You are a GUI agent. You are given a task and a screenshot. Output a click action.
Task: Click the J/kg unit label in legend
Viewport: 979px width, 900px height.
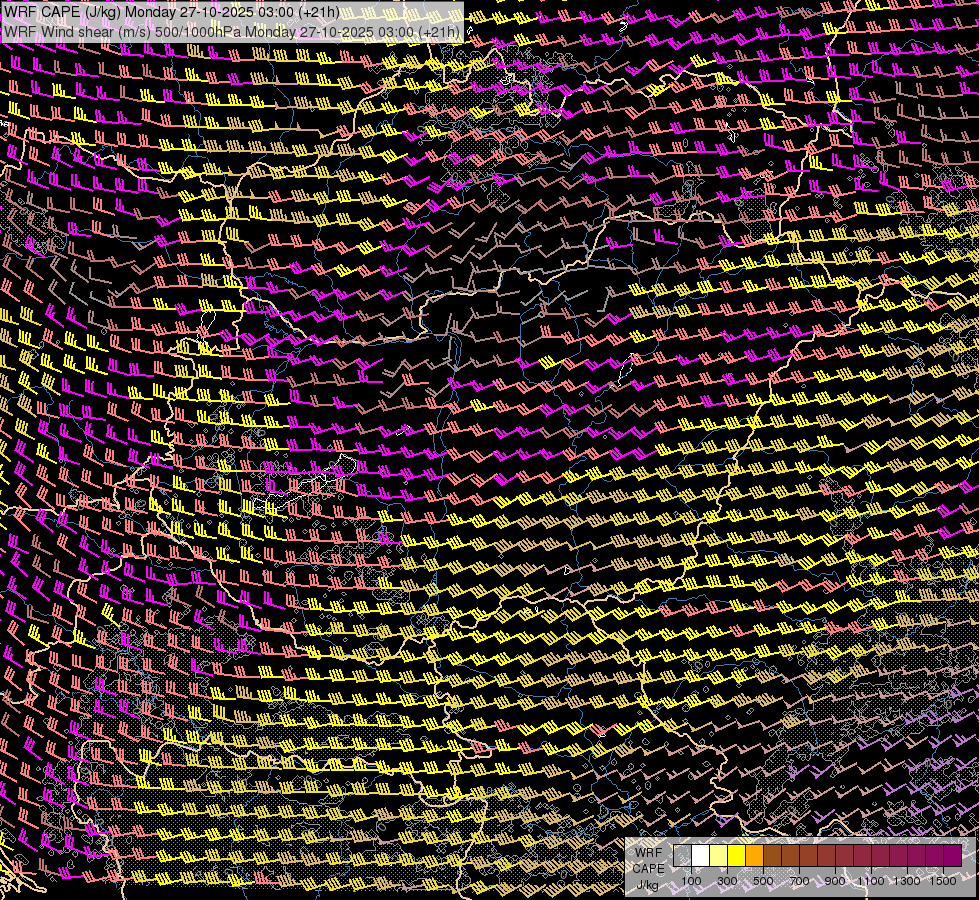[648, 885]
